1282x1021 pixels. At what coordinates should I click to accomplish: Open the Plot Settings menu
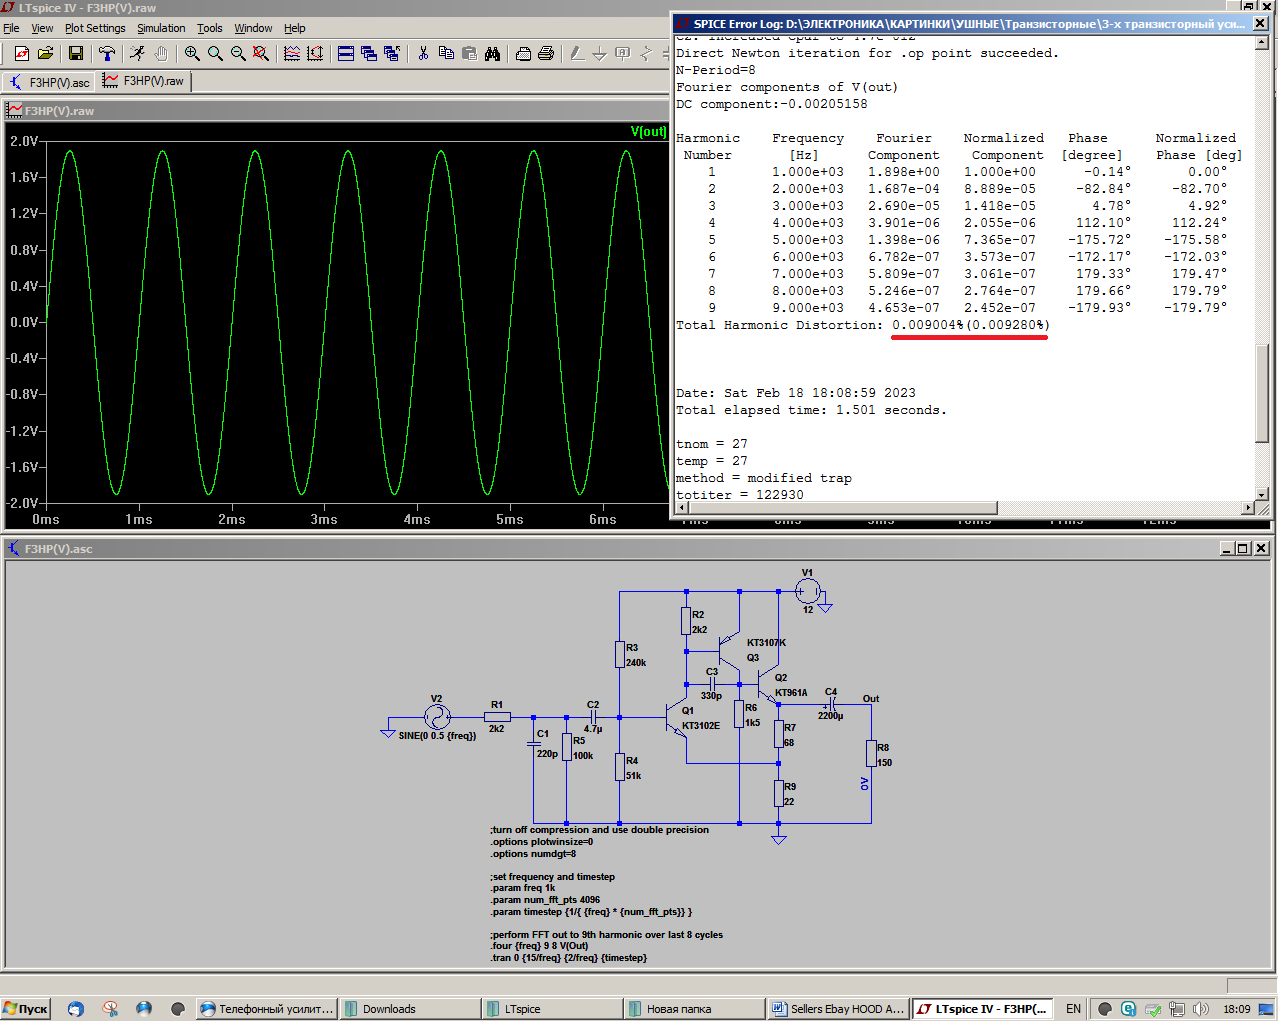point(95,28)
